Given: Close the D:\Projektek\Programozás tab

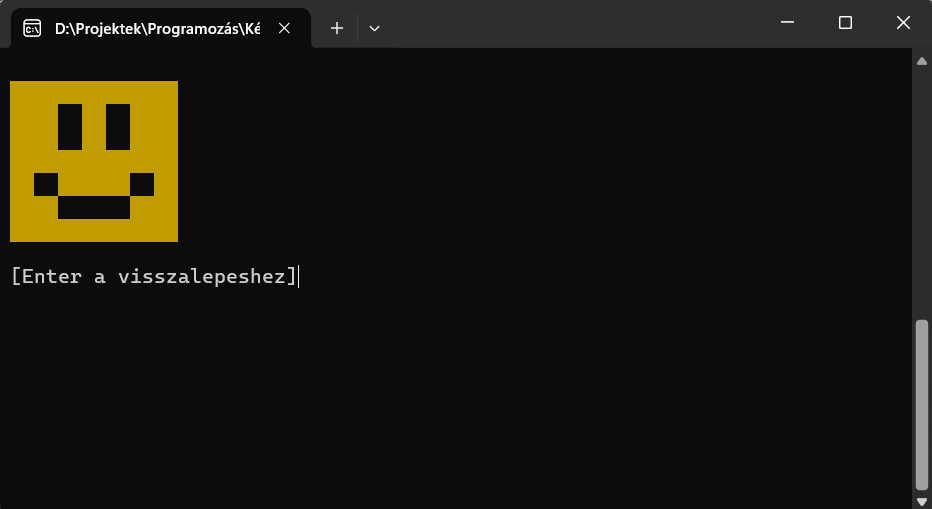Looking at the screenshot, I should [284, 28].
